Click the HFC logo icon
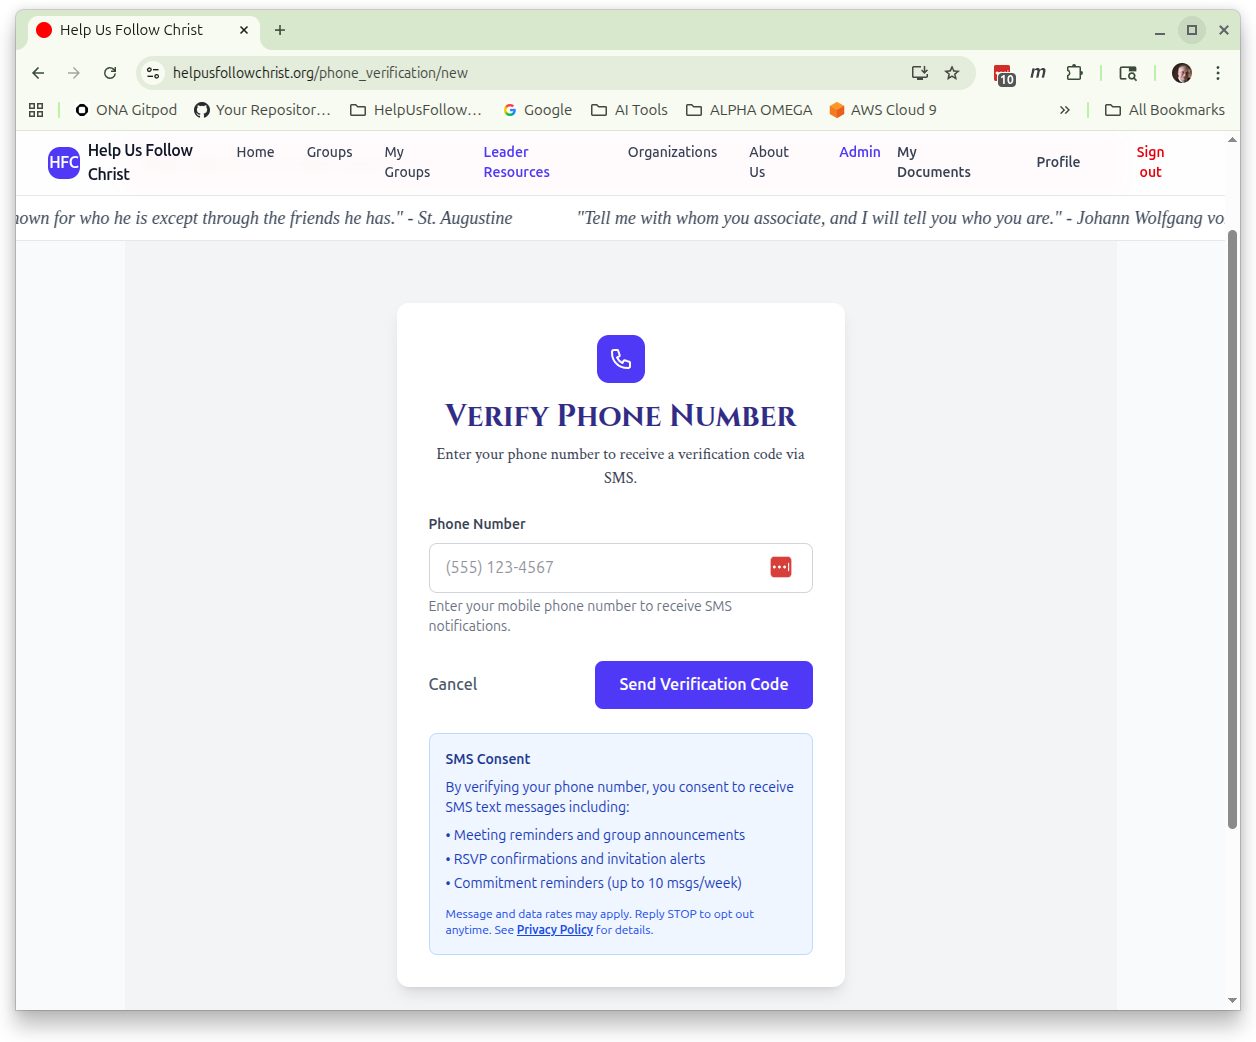 [x=63, y=162]
